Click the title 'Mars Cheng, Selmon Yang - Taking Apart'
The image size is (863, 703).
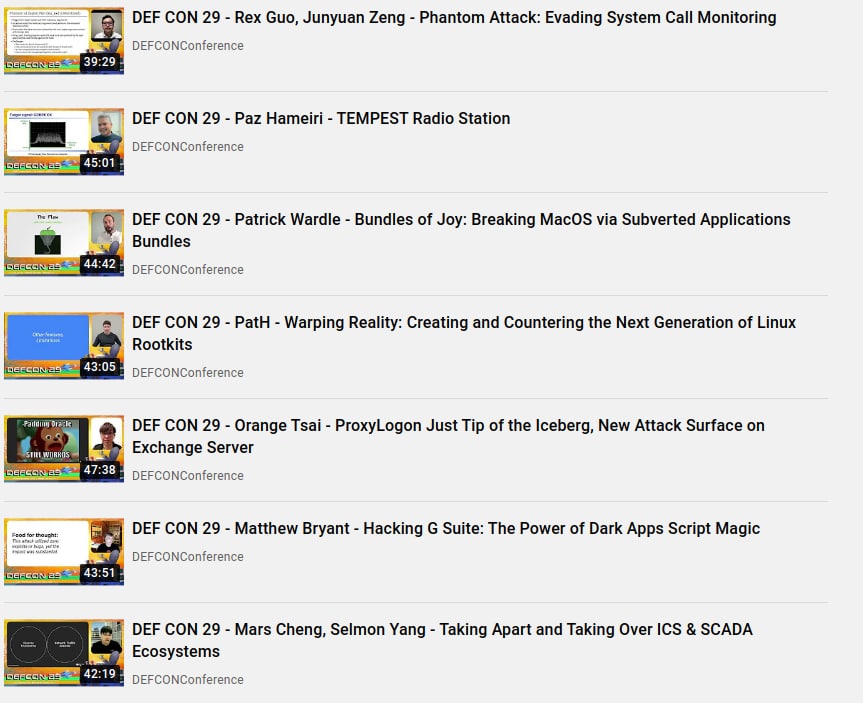[x=442, y=640]
